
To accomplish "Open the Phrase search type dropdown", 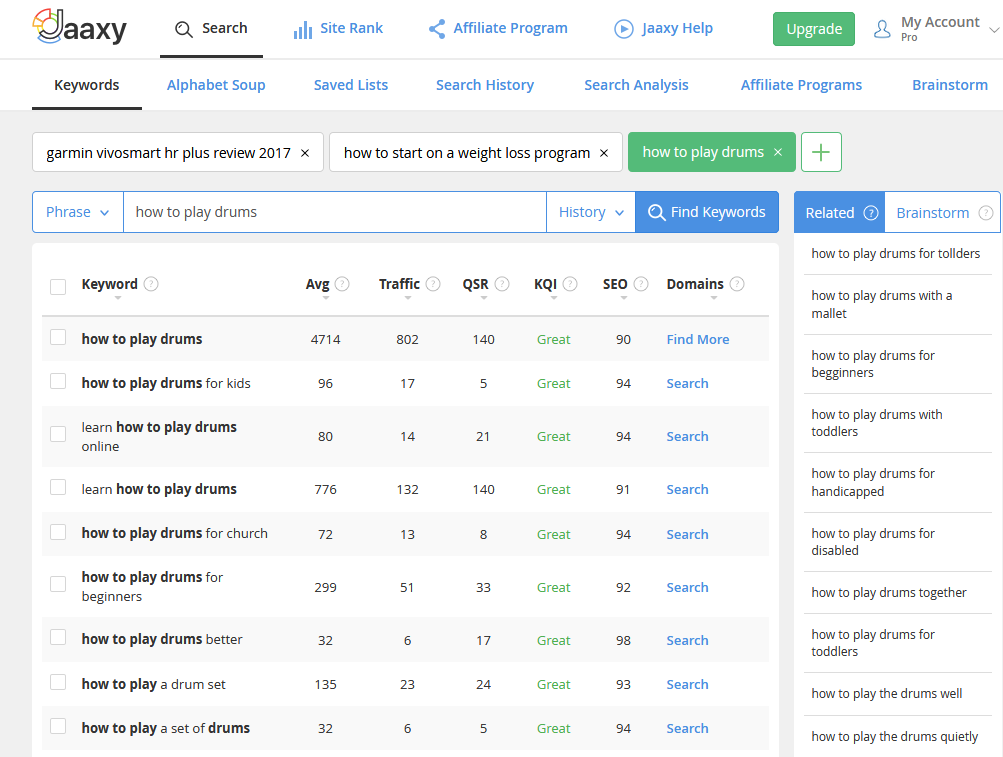I will [77, 212].
